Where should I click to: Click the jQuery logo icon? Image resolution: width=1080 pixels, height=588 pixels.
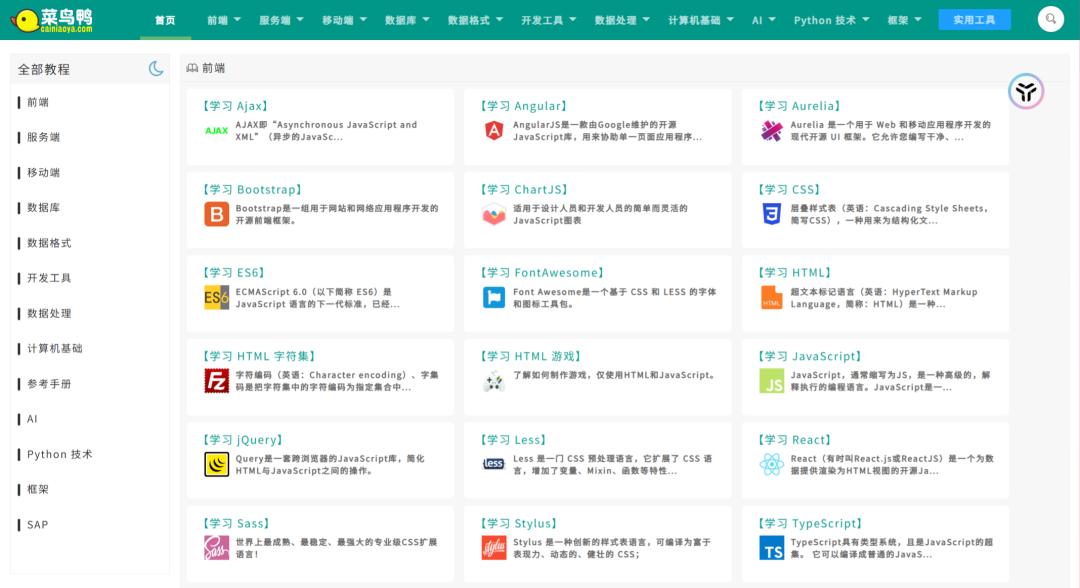[216, 465]
